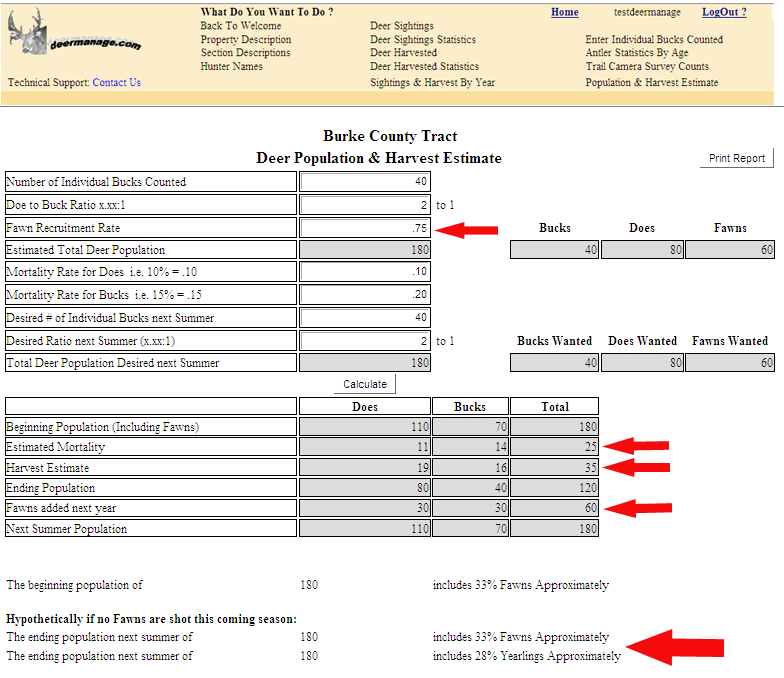Click the Estimated Mortality row label
Screen dimensions: 784x678
[x=56, y=446]
